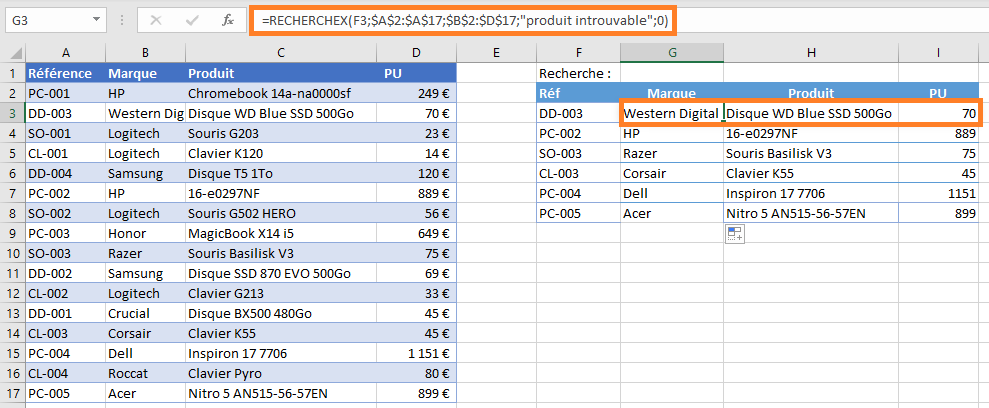
Task: Select cell Crucial in column B
Action: pos(145,314)
